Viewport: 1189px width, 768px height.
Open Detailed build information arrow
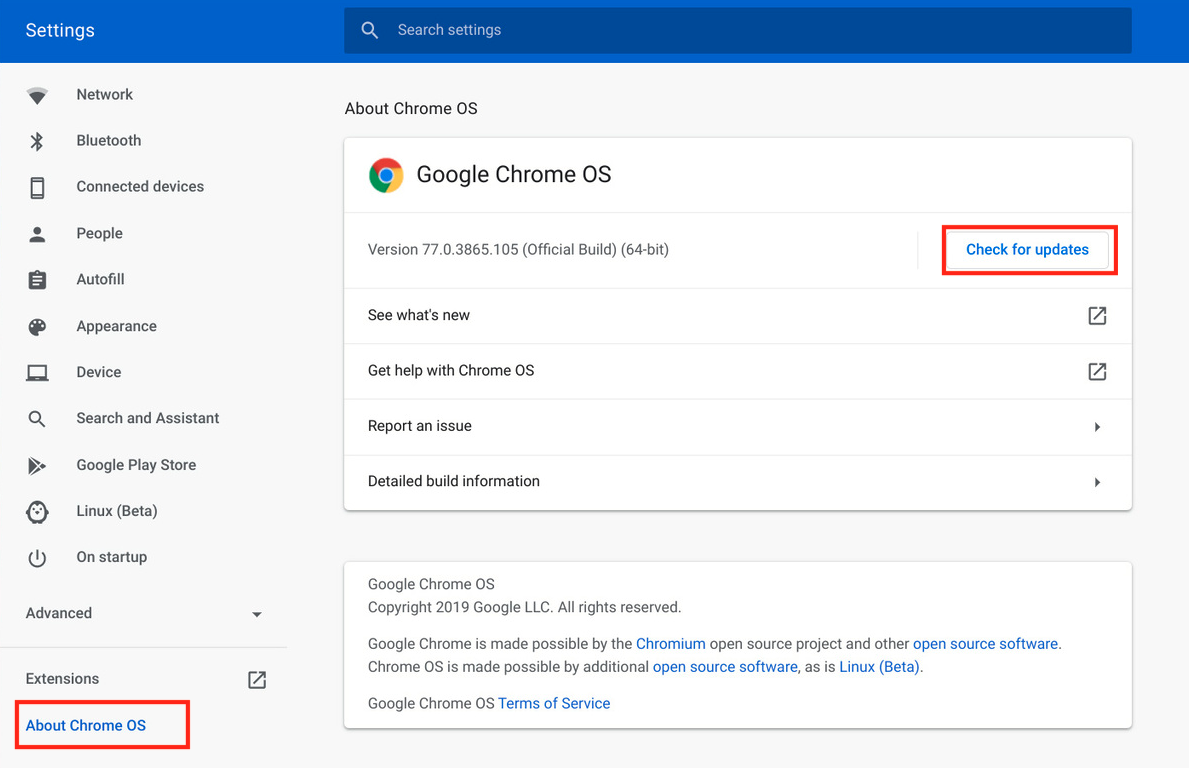coord(1097,482)
